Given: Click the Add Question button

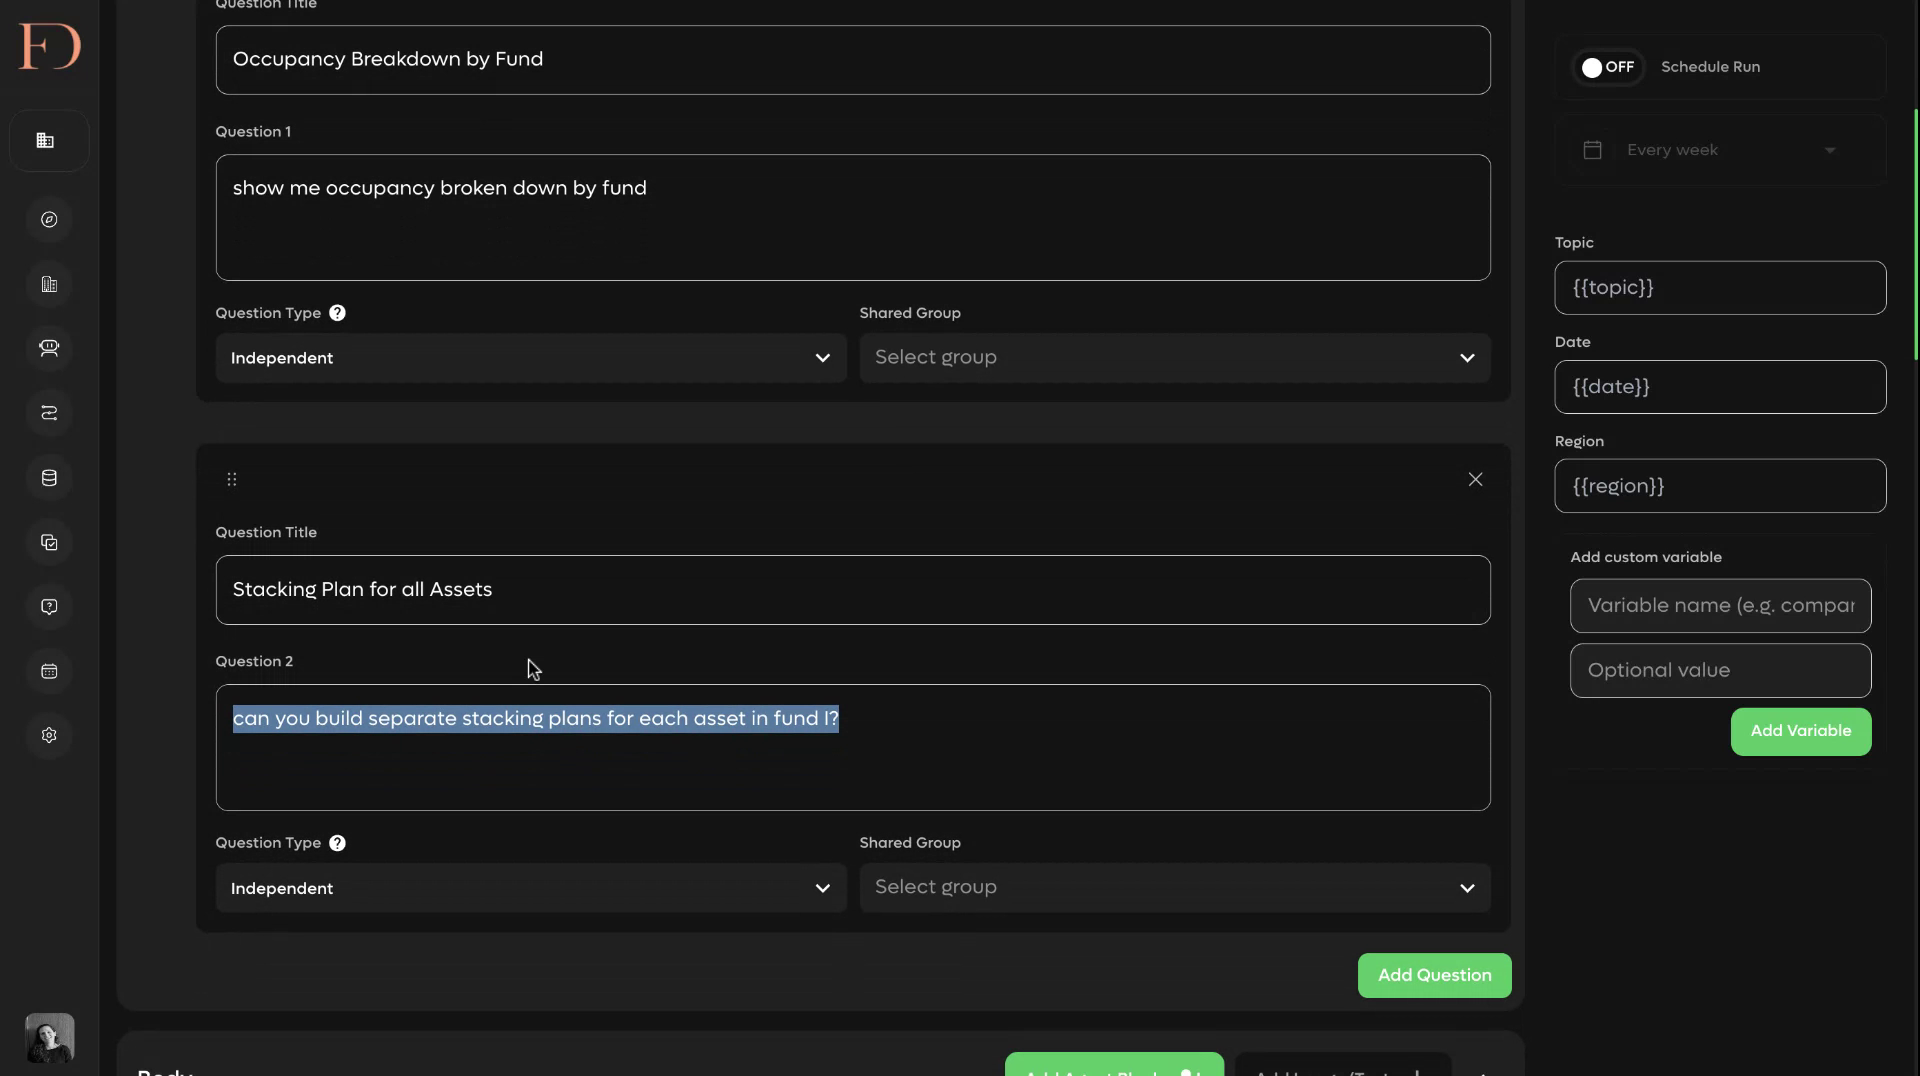Looking at the screenshot, I should 1434,976.
